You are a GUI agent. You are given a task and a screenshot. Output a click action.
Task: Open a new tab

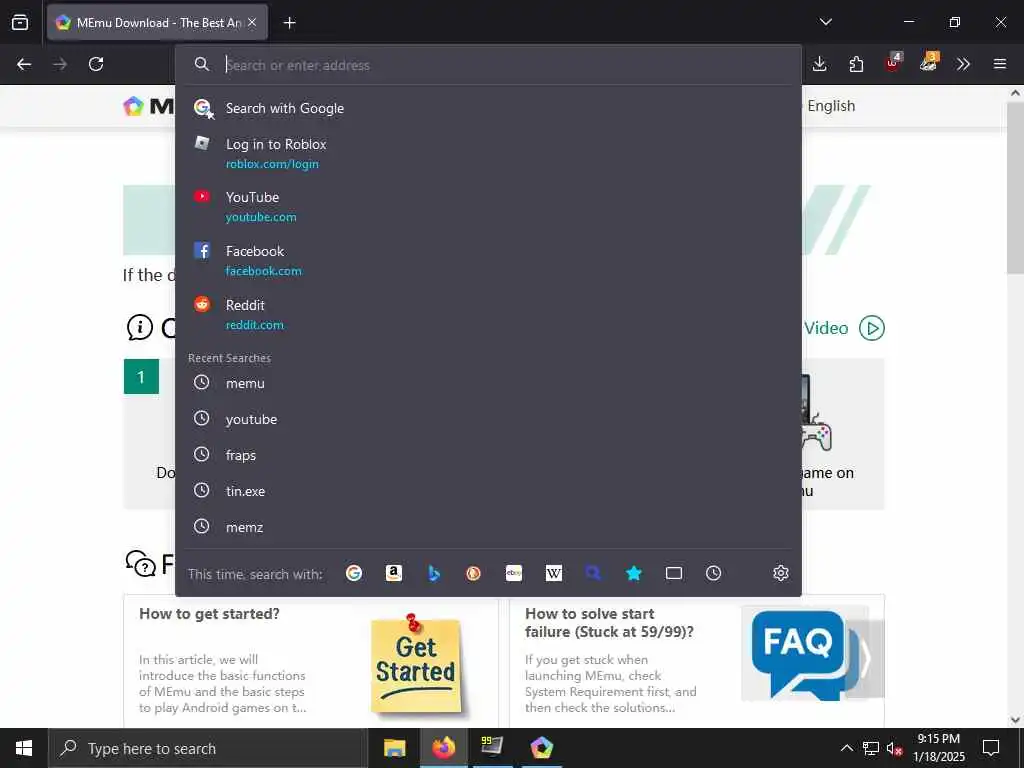[289, 23]
